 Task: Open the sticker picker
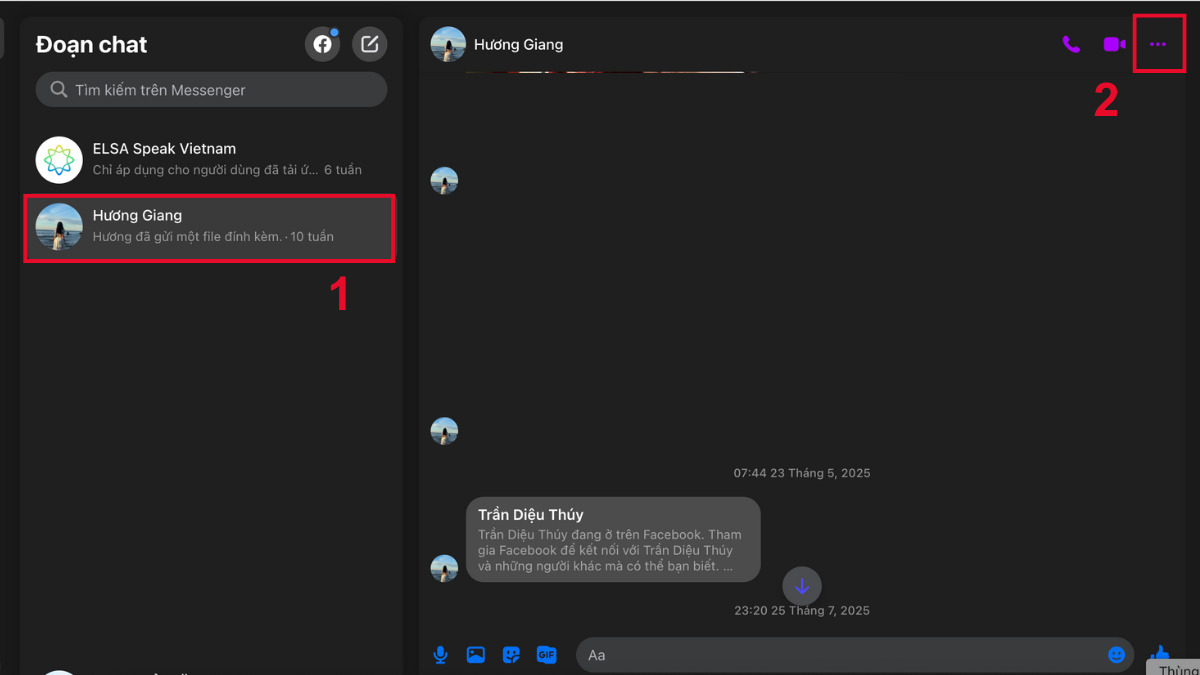point(511,654)
